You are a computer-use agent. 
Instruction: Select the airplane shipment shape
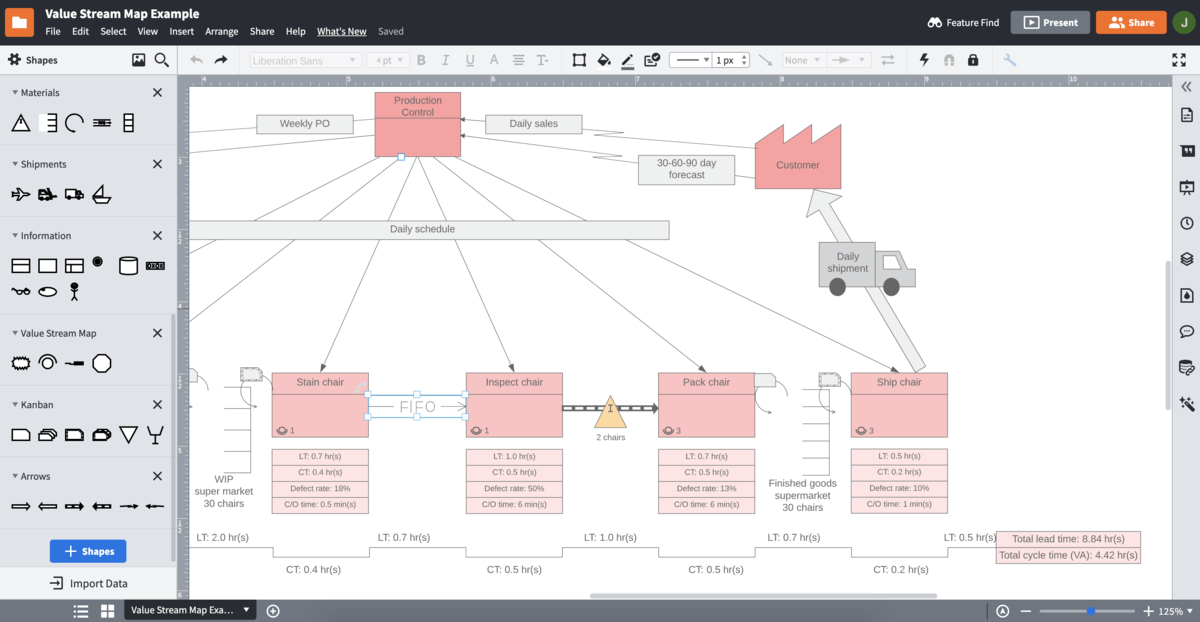[x=20, y=194]
